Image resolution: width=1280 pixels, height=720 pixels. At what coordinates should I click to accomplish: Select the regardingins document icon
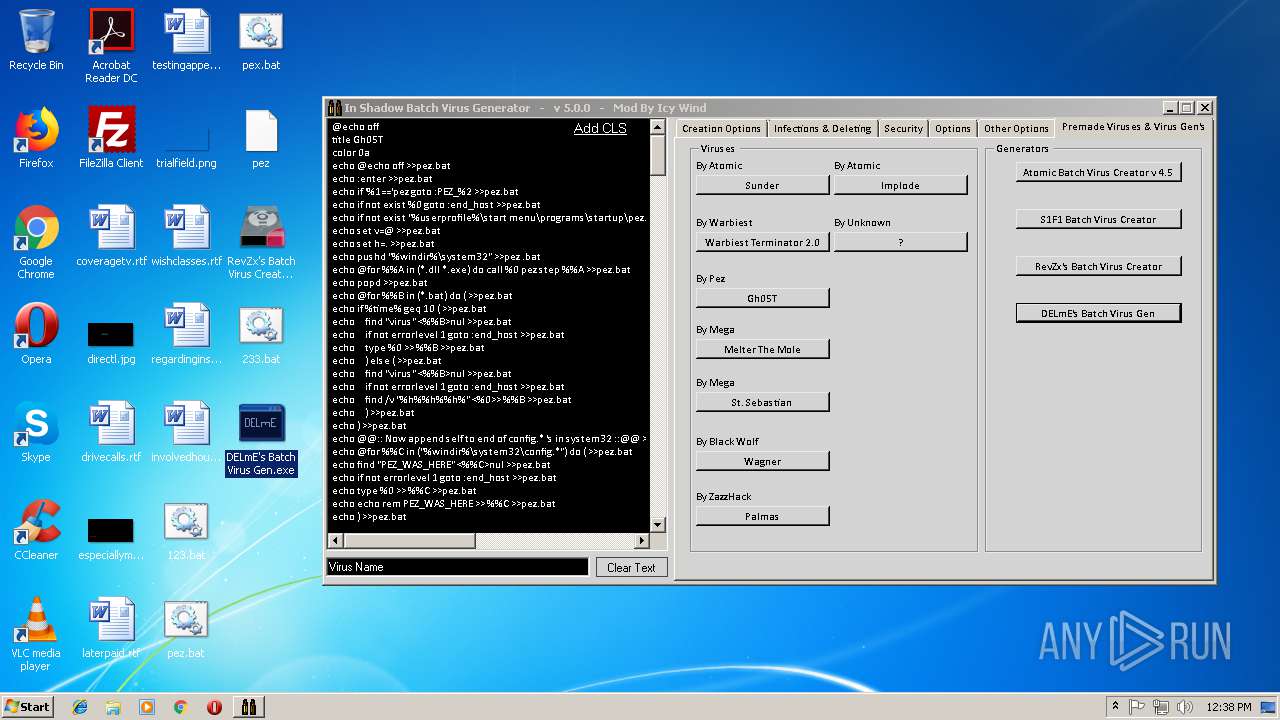tap(186, 334)
